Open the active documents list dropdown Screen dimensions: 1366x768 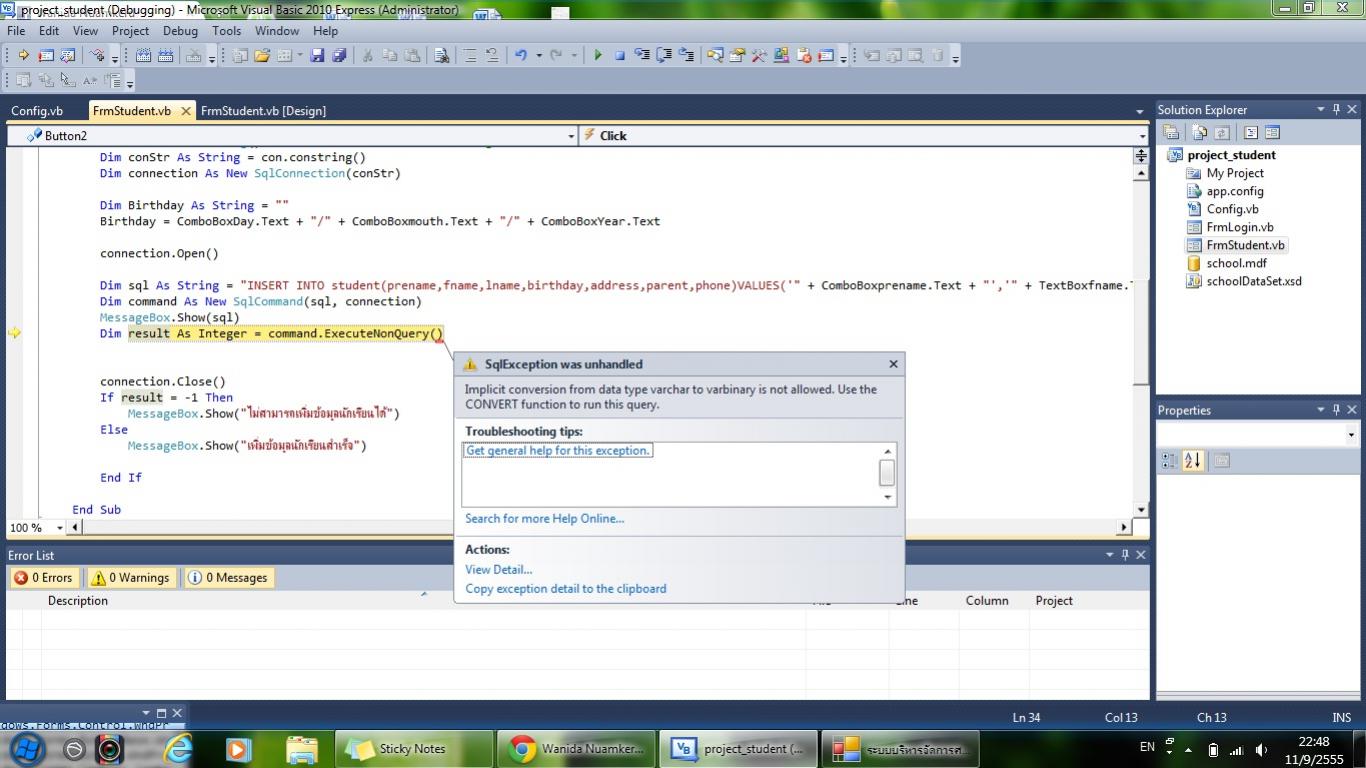point(1140,111)
